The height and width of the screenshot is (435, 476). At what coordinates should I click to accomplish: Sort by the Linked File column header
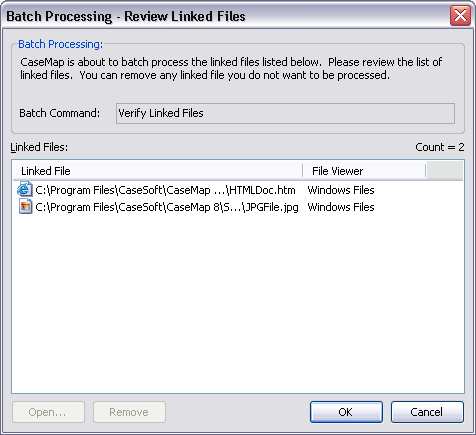point(158,171)
